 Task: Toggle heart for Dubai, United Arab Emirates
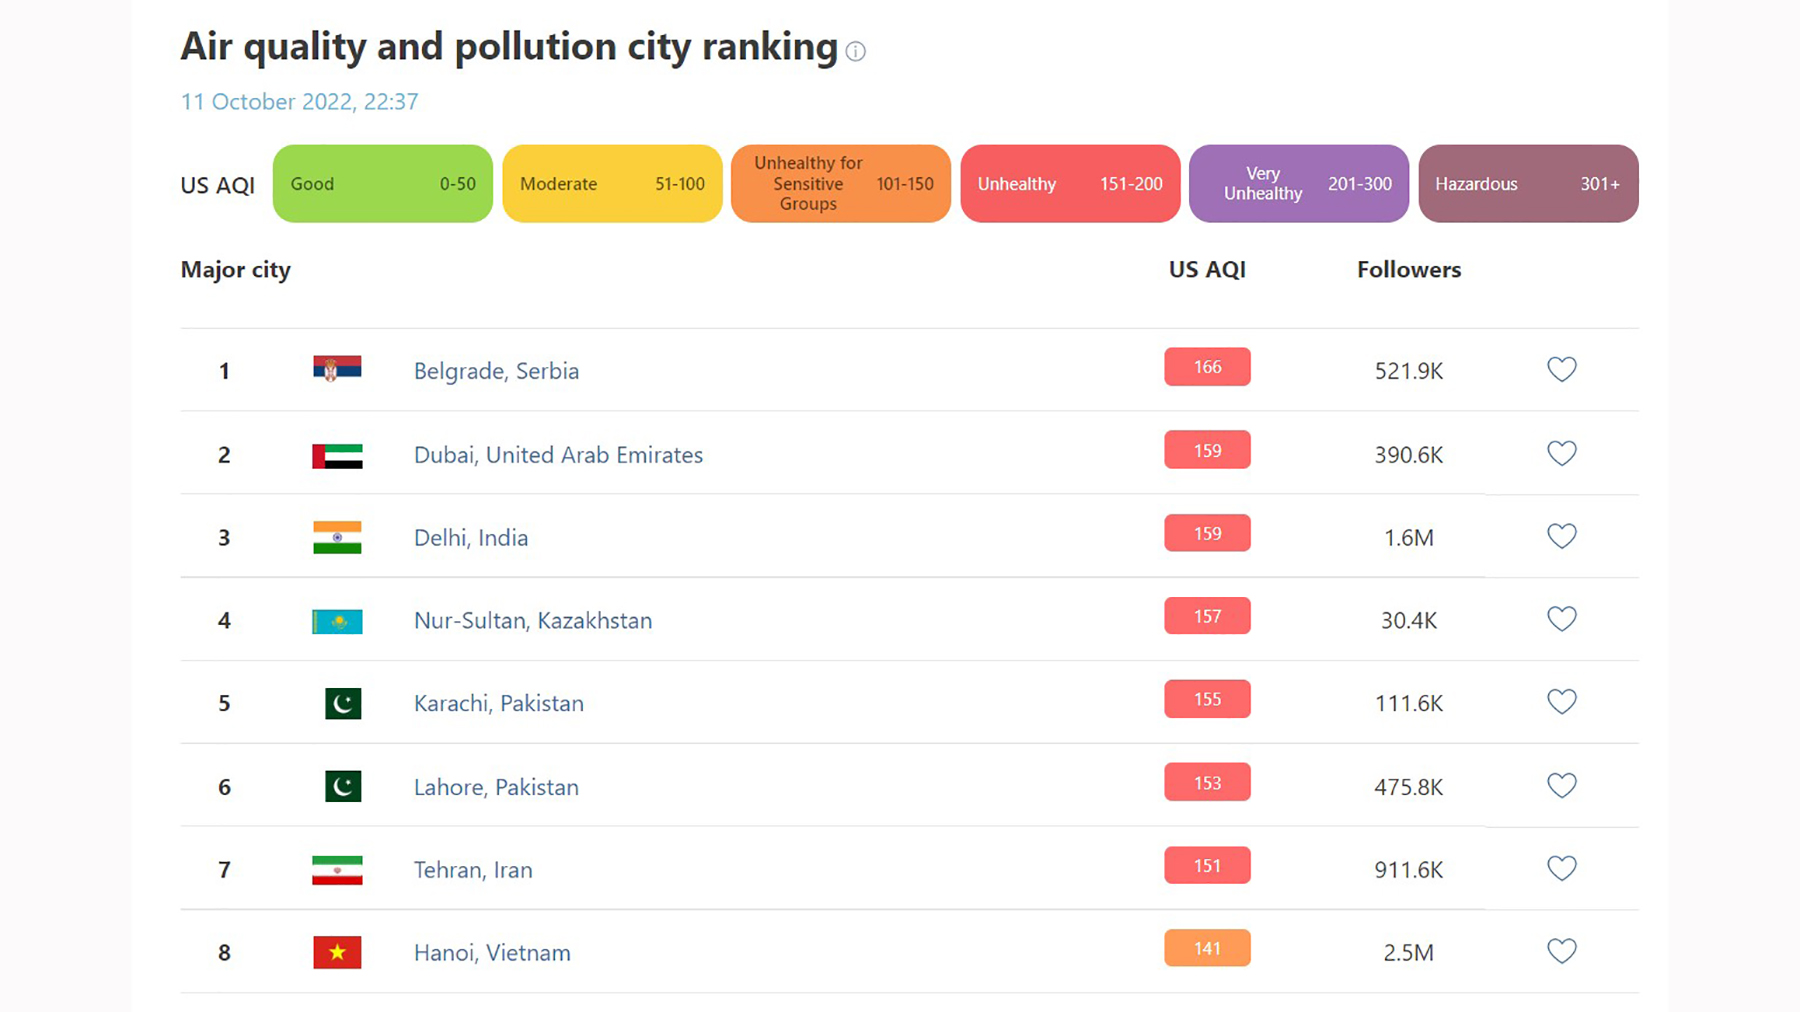click(1561, 453)
